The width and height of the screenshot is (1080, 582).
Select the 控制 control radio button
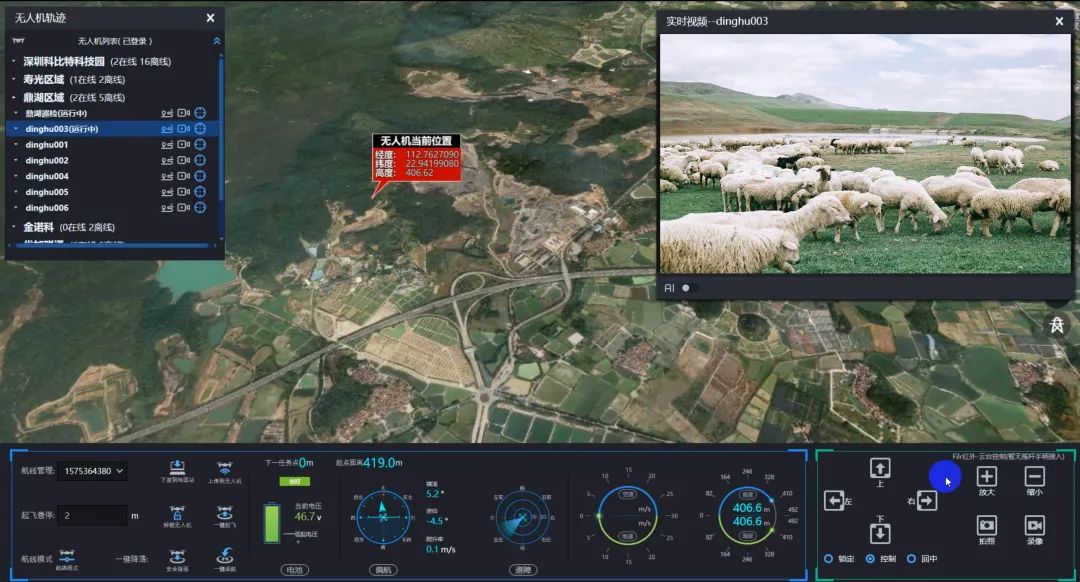[x=870, y=559]
